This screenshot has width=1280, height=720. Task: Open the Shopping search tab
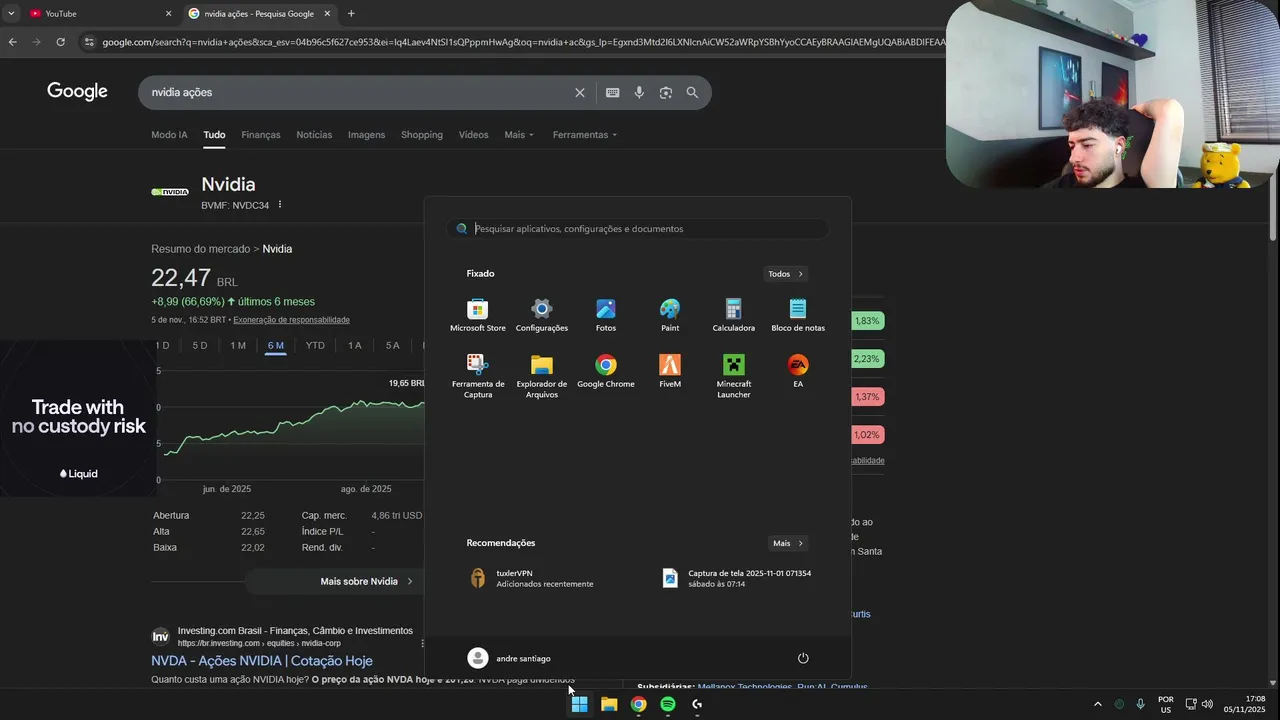[422, 135]
